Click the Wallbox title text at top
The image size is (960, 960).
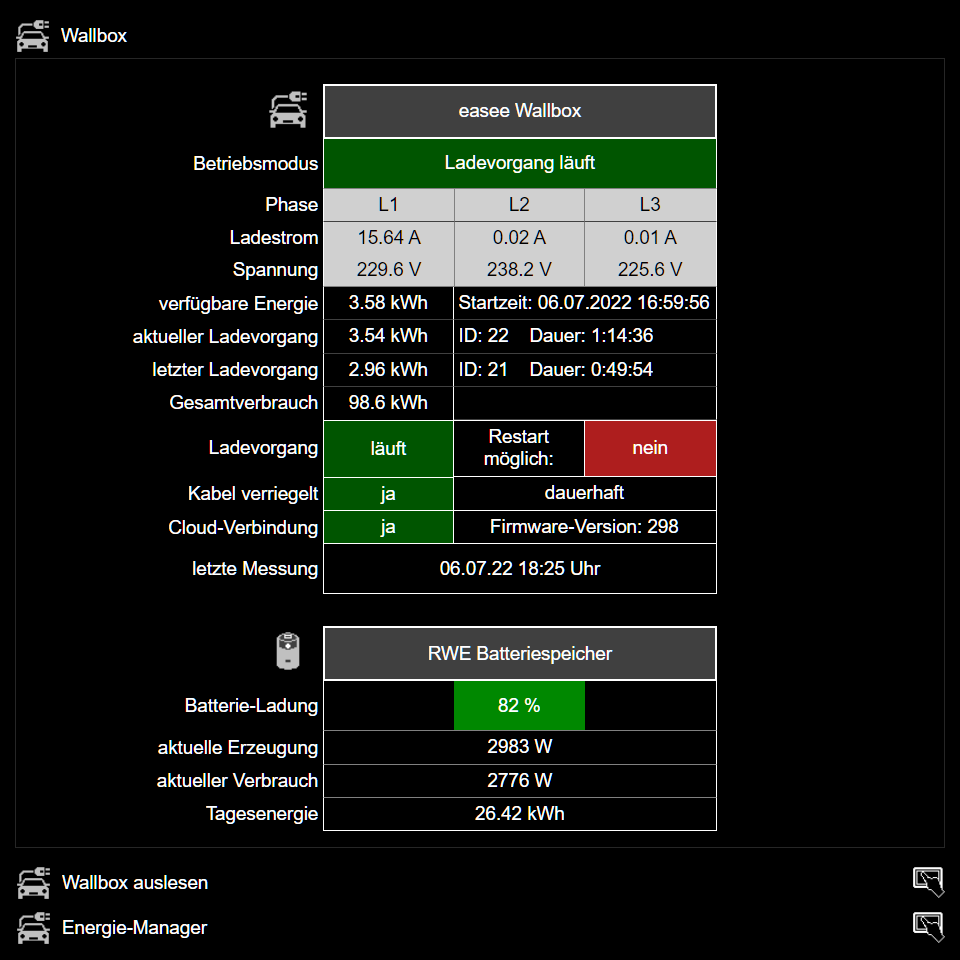click(94, 36)
